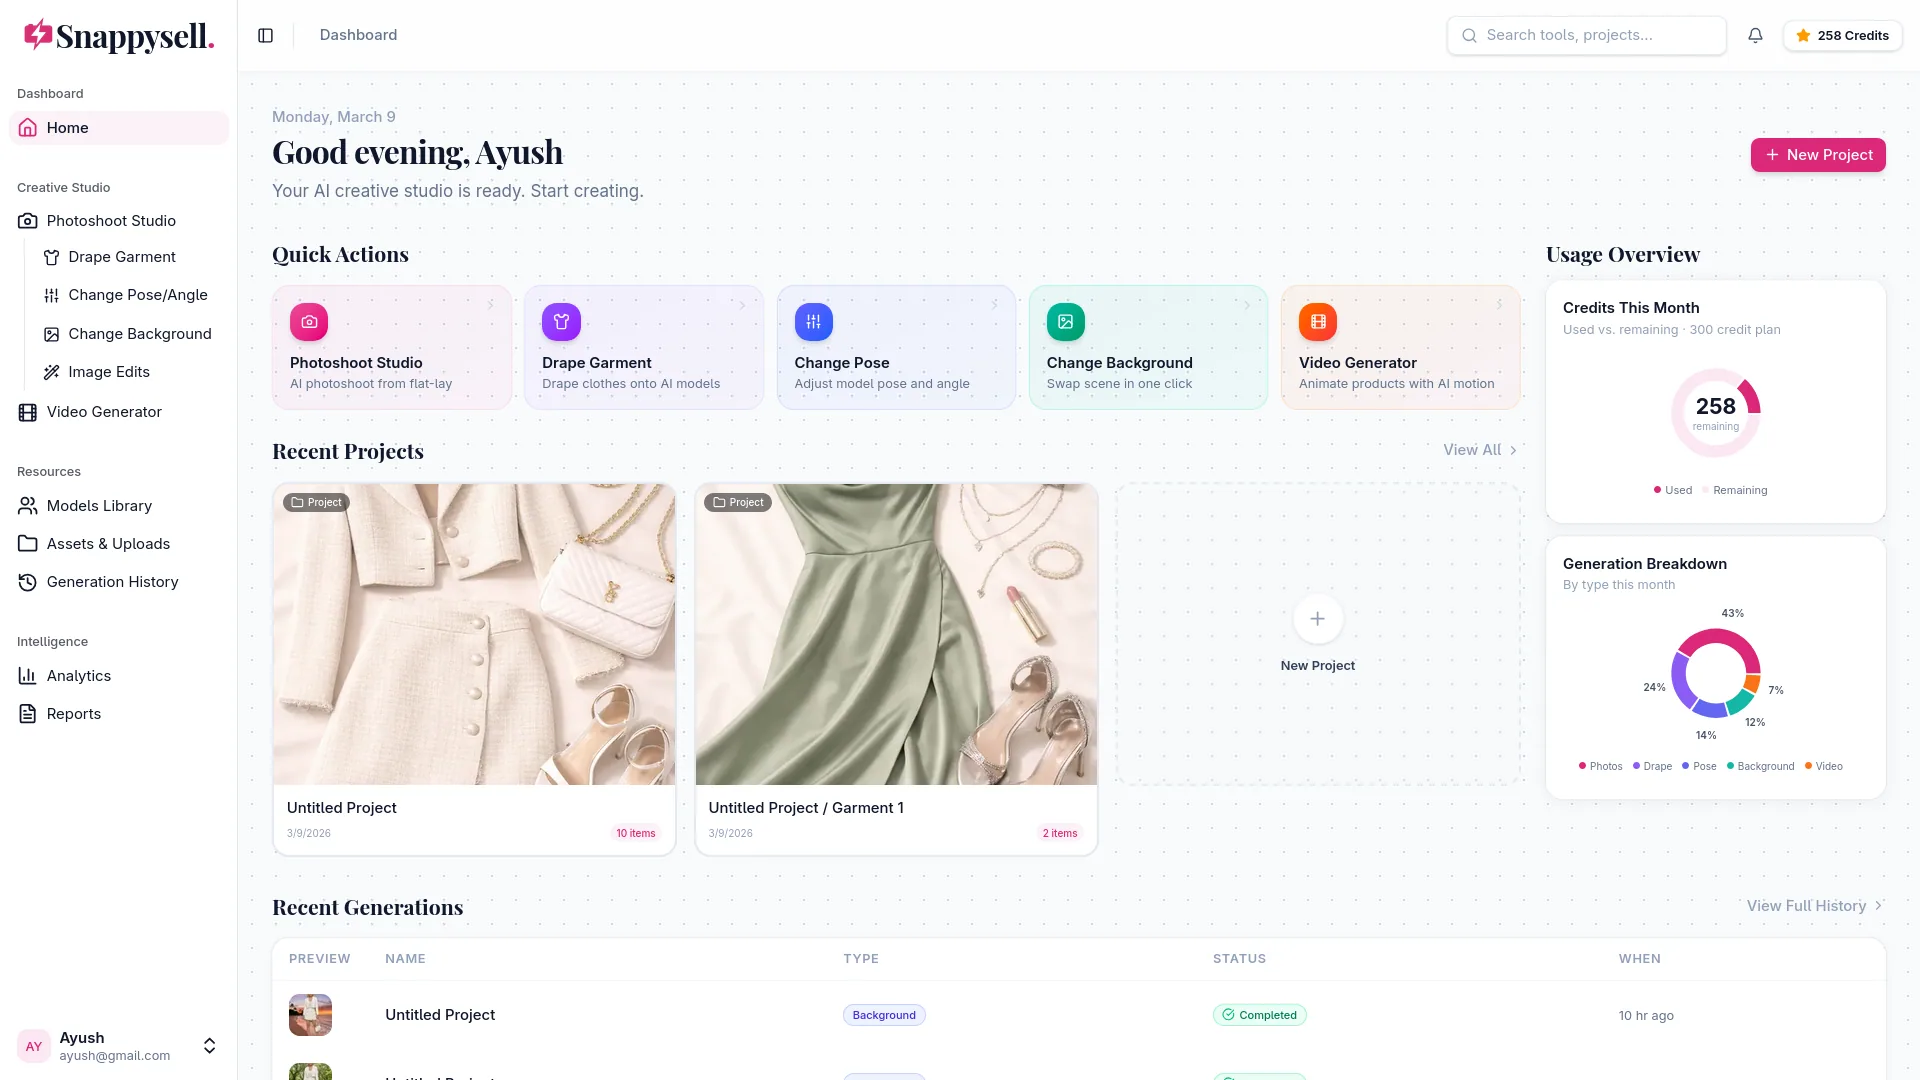Viewport: 1920px width, 1080px height.
Task: Open the account switcher chevrons beside Ayush
Action: 209,1046
